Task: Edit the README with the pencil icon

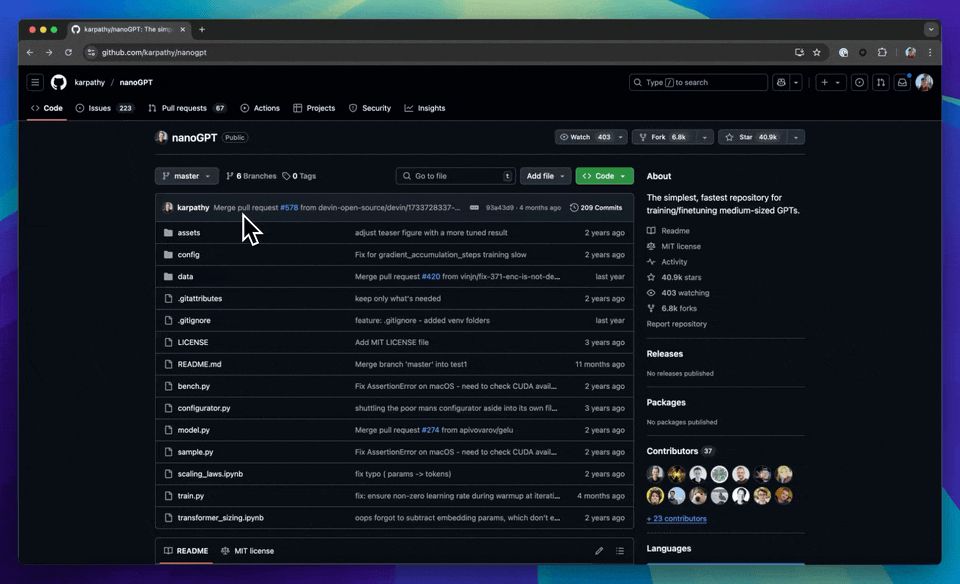Action: [599, 550]
